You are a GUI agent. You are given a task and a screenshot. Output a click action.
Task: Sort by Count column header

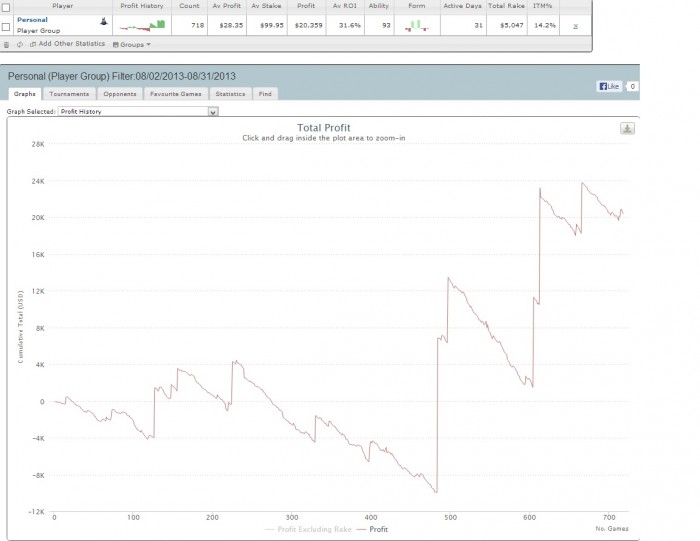point(189,6)
